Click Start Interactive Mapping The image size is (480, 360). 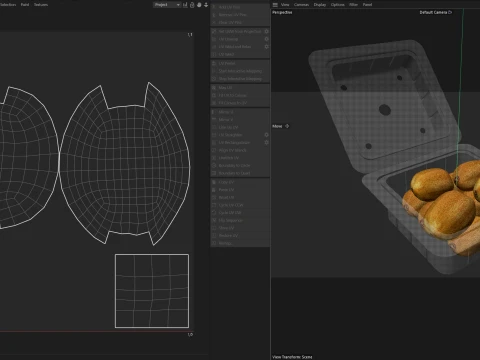point(240,71)
